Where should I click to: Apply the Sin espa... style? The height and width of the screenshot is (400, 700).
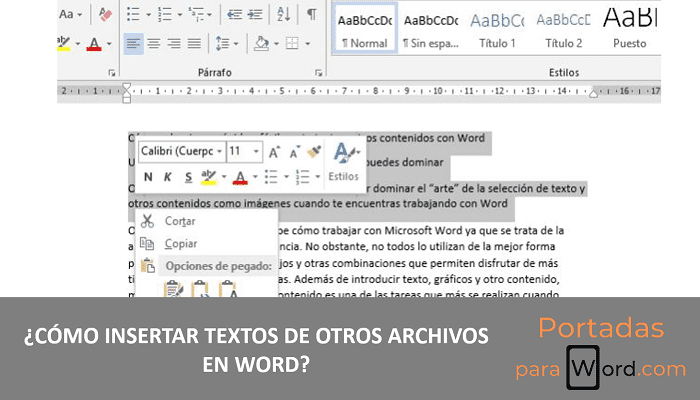click(431, 29)
